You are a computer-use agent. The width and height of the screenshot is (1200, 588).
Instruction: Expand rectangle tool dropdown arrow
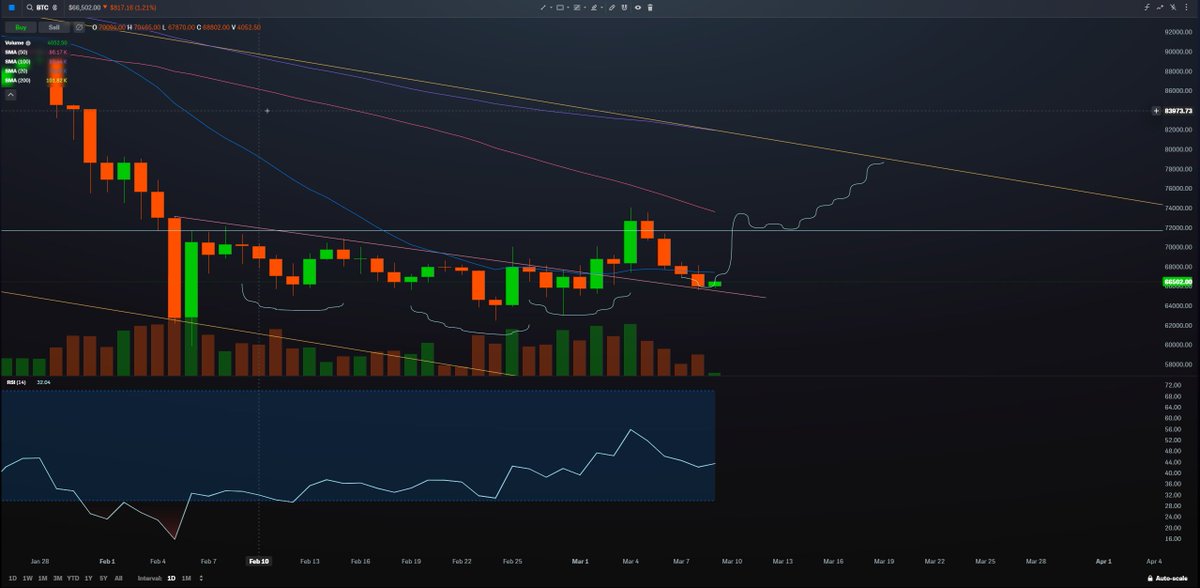[568, 8]
